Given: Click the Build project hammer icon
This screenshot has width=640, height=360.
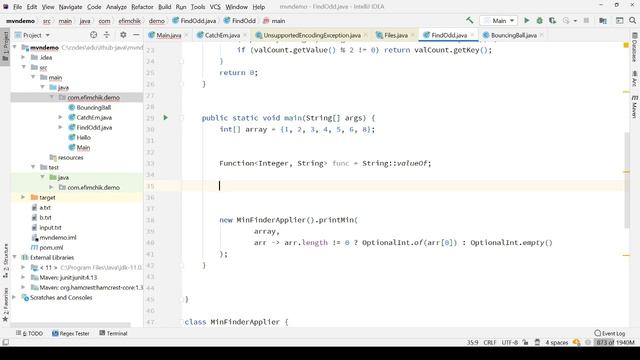Looking at the screenshot, I should [x=469, y=20].
